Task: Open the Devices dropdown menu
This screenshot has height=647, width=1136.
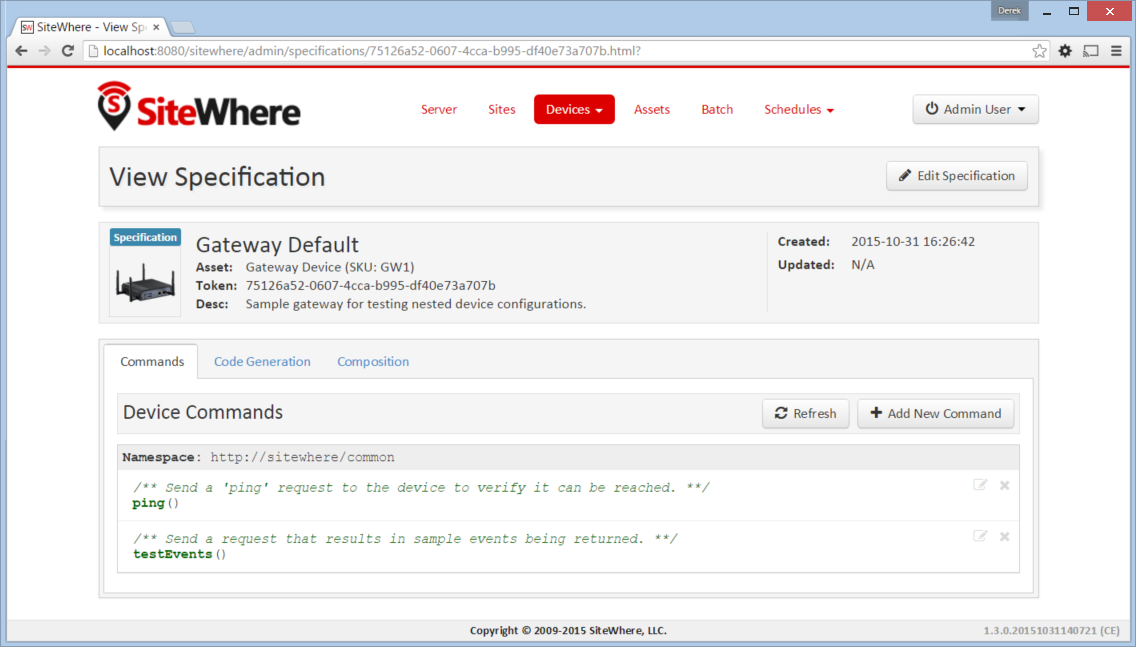Action: point(574,109)
